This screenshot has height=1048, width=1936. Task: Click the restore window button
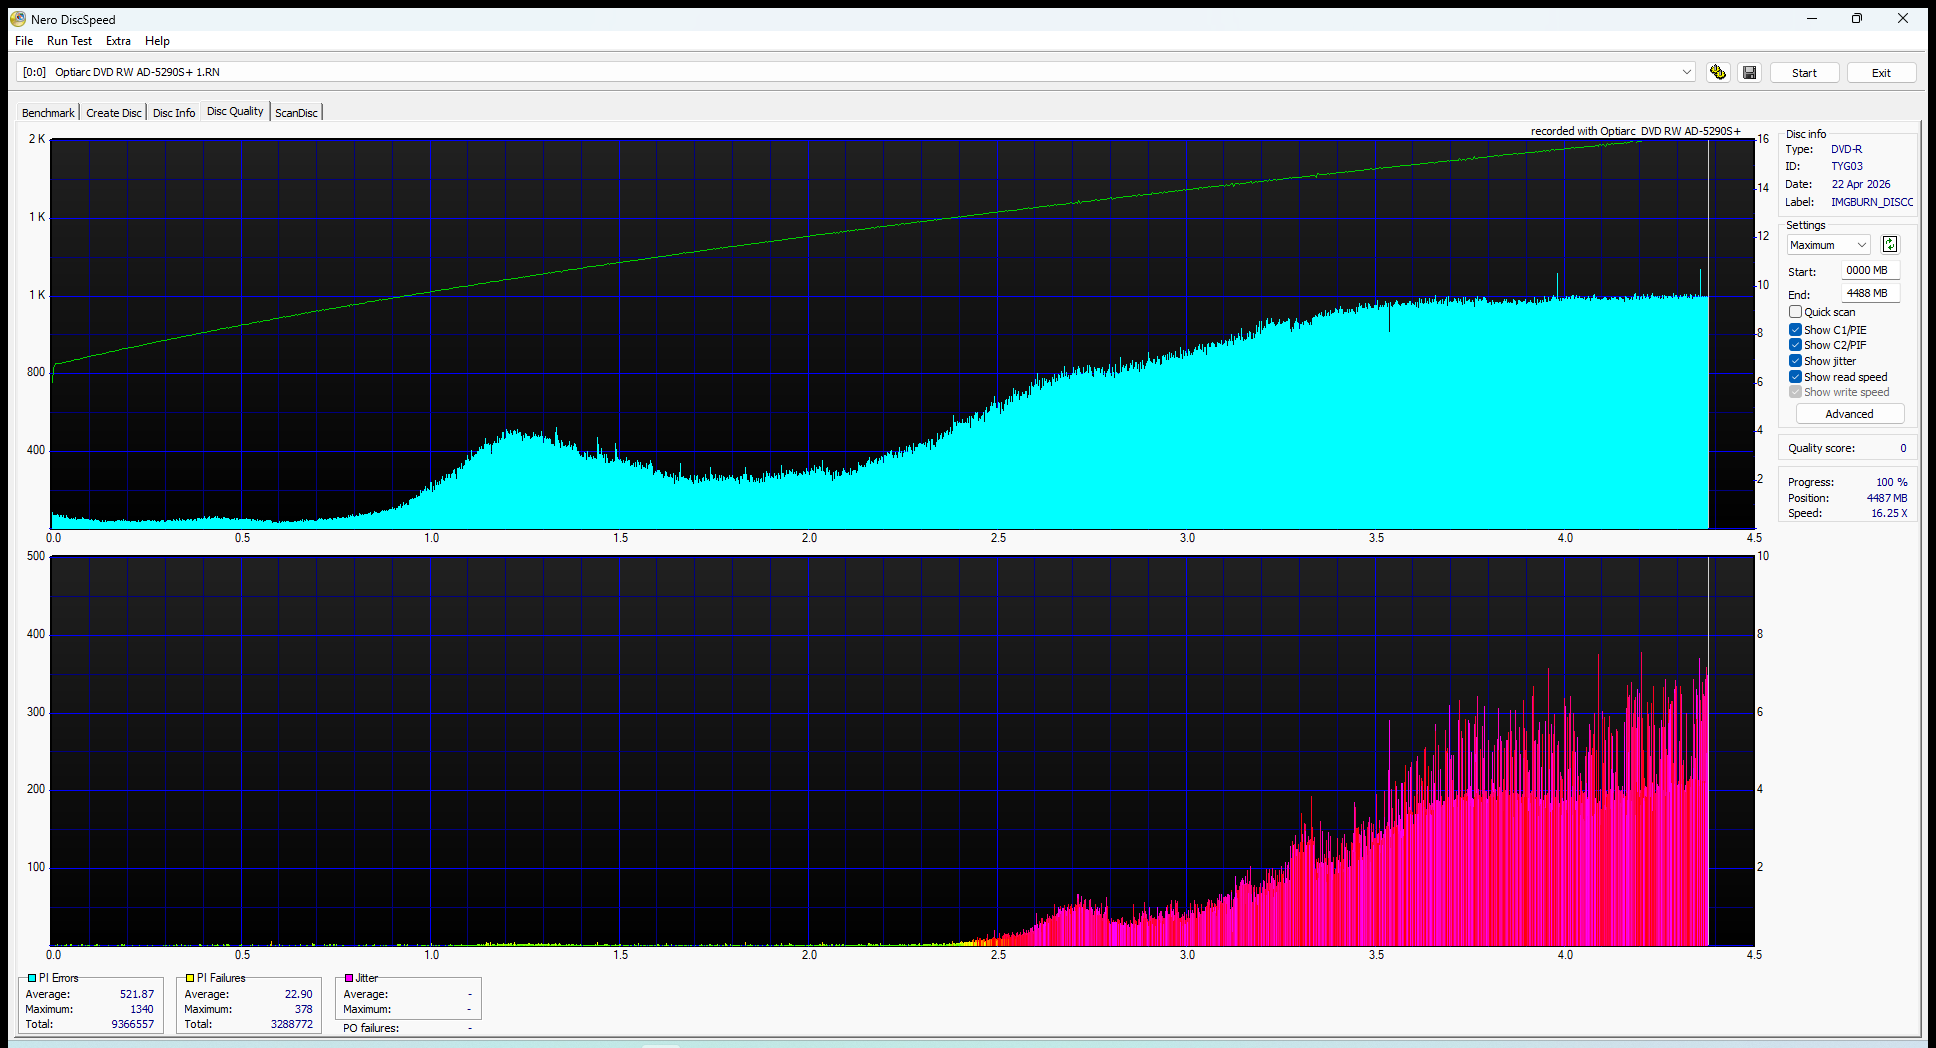coord(1856,19)
